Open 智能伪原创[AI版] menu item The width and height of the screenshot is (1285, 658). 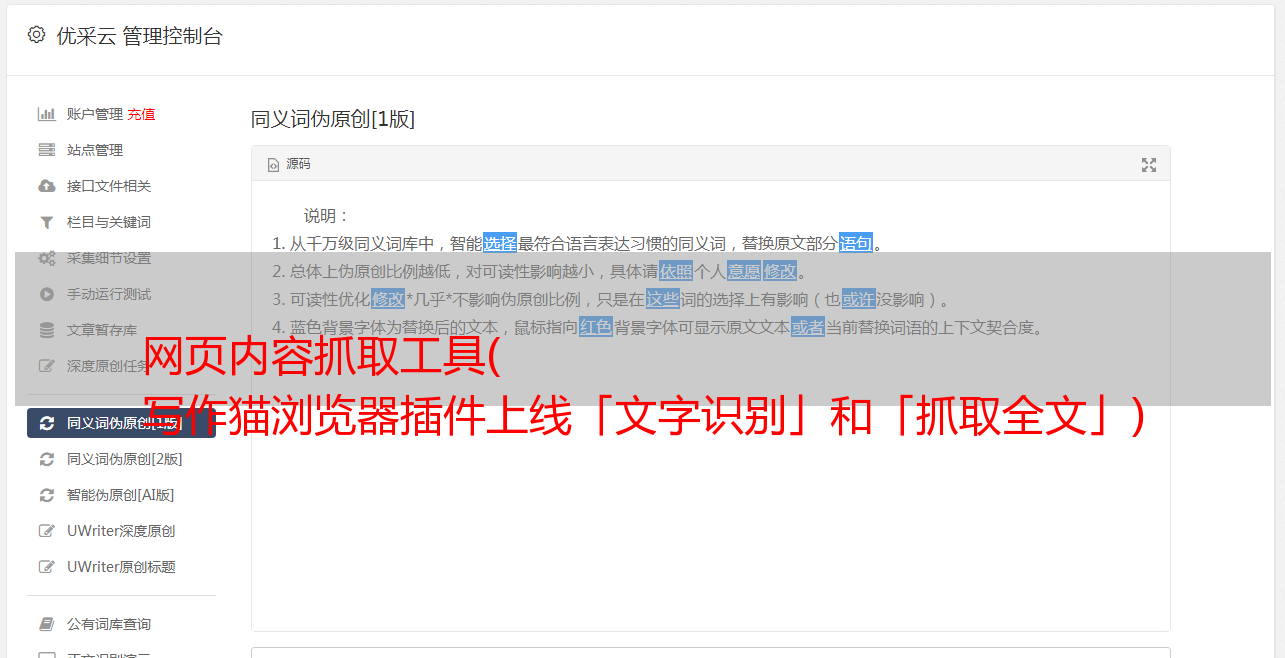coord(121,495)
